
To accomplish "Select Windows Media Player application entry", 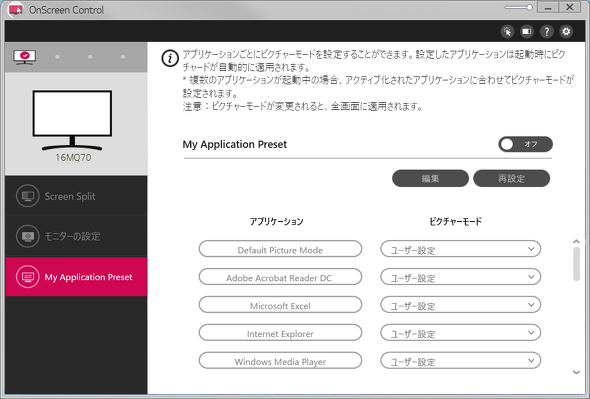I will 280,361.
